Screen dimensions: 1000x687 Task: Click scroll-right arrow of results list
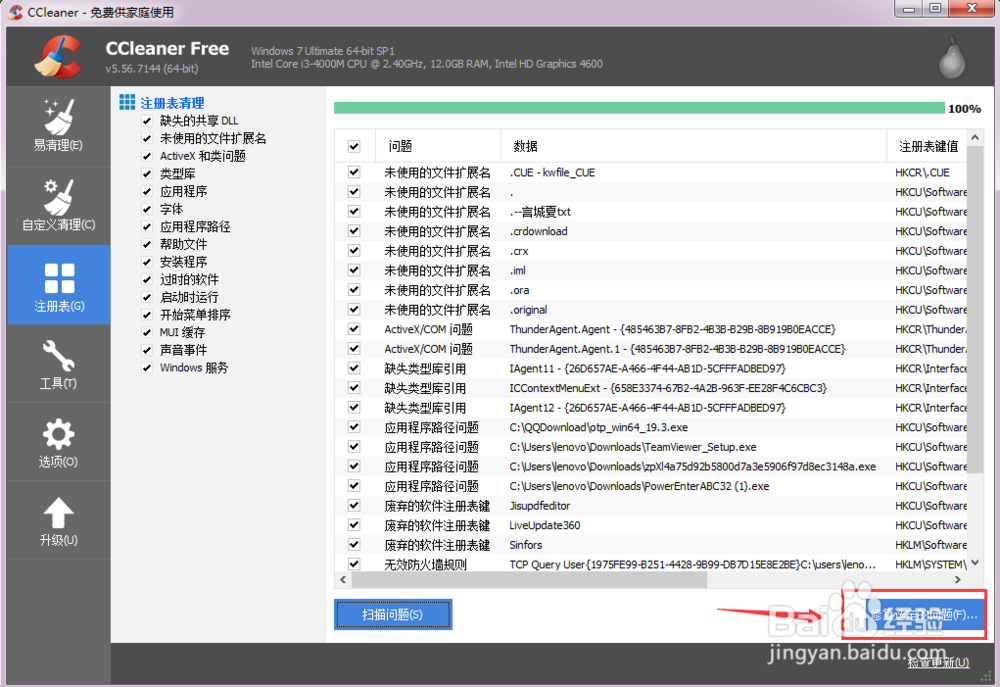click(x=957, y=579)
